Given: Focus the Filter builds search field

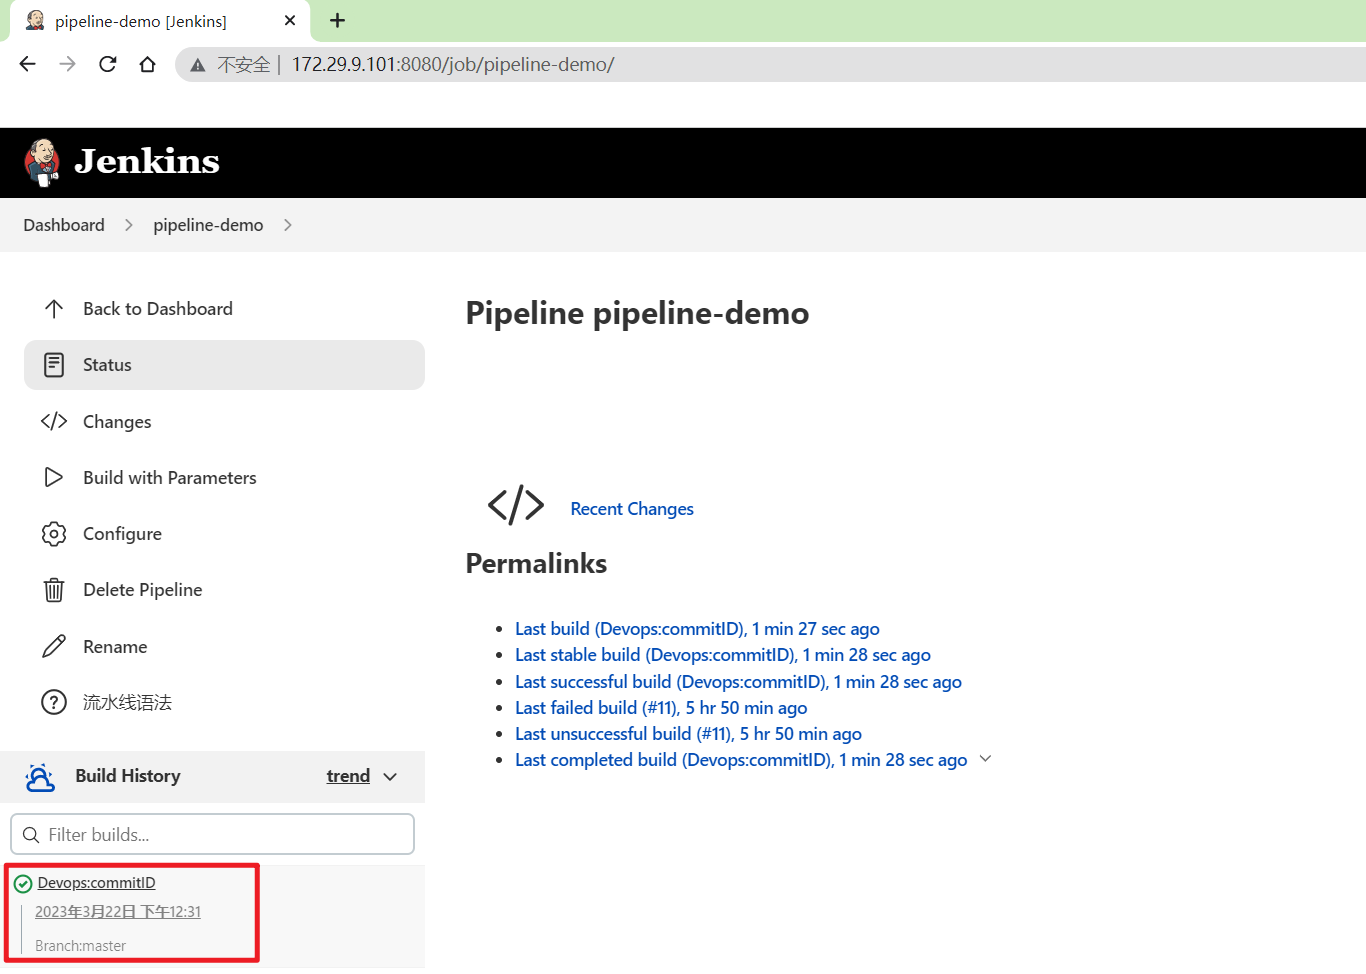Looking at the screenshot, I should pyautogui.click(x=212, y=834).
